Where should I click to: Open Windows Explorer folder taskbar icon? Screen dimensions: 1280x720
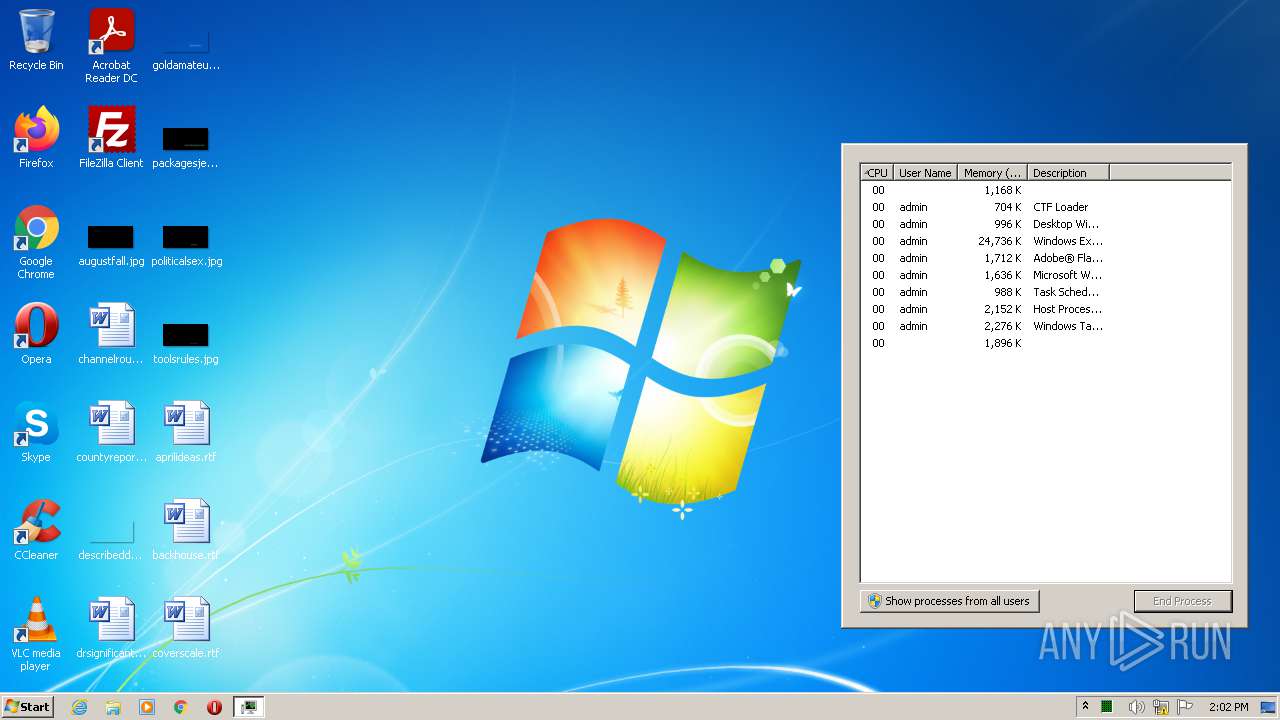tap(113, 707)
